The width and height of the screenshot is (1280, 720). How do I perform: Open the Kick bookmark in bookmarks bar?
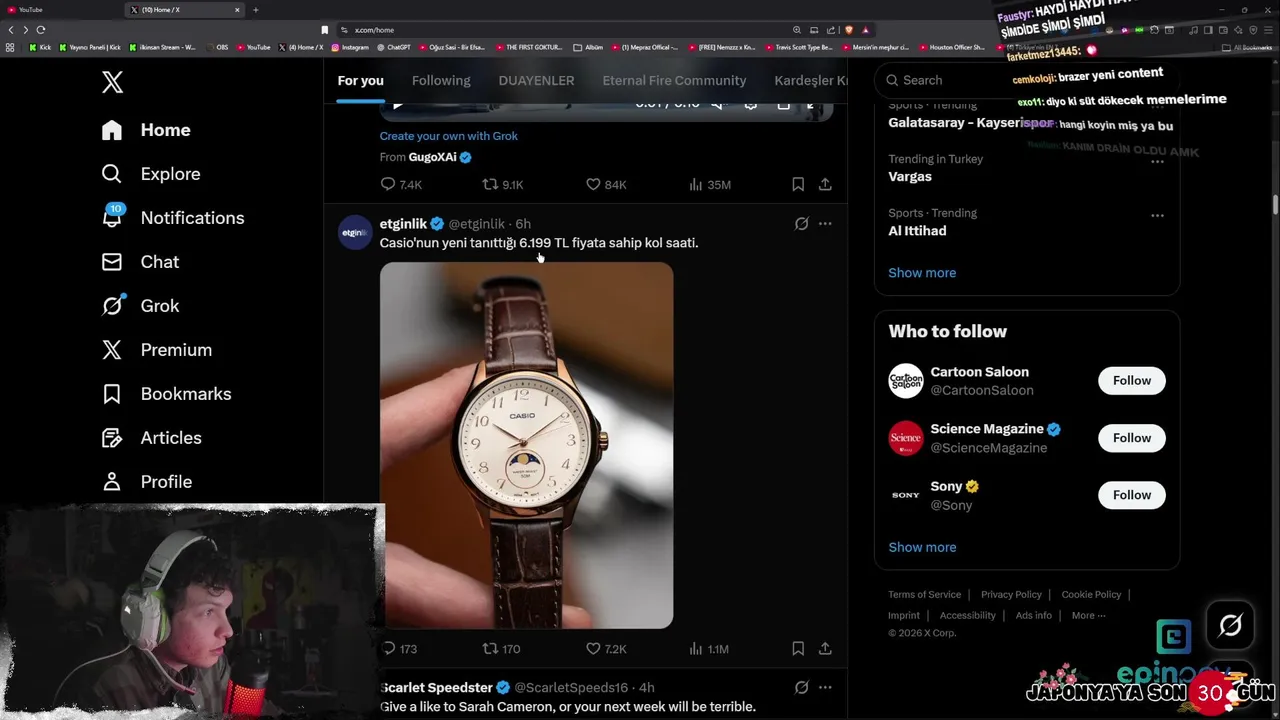40,47
